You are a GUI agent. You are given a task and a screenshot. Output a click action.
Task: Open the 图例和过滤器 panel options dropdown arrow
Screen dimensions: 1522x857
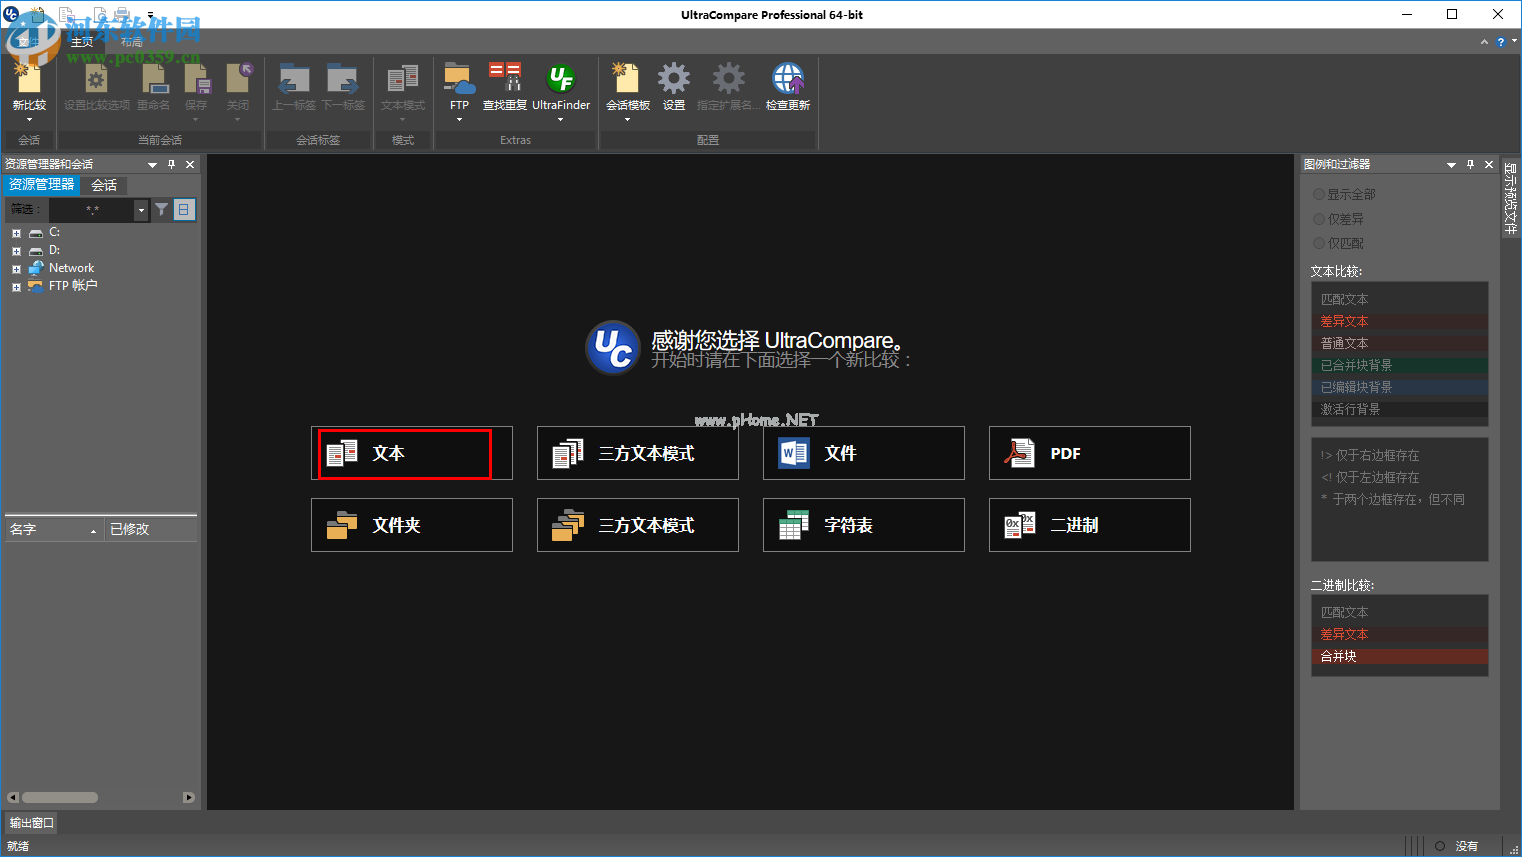click(x=1451, y=165)
